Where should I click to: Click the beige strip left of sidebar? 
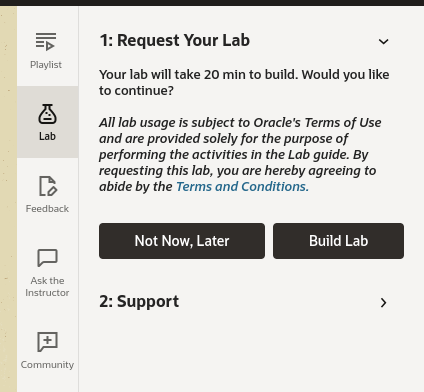8,199
